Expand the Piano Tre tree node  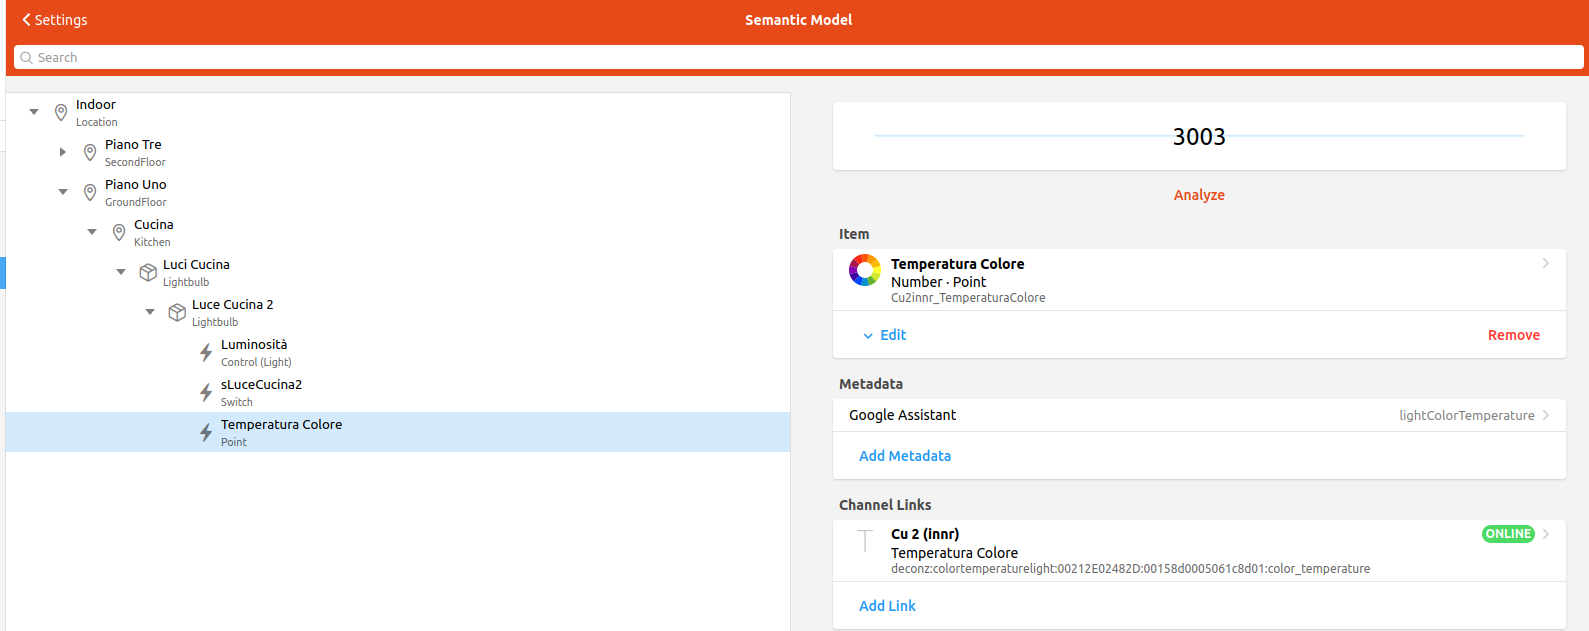tap(63, 152)
